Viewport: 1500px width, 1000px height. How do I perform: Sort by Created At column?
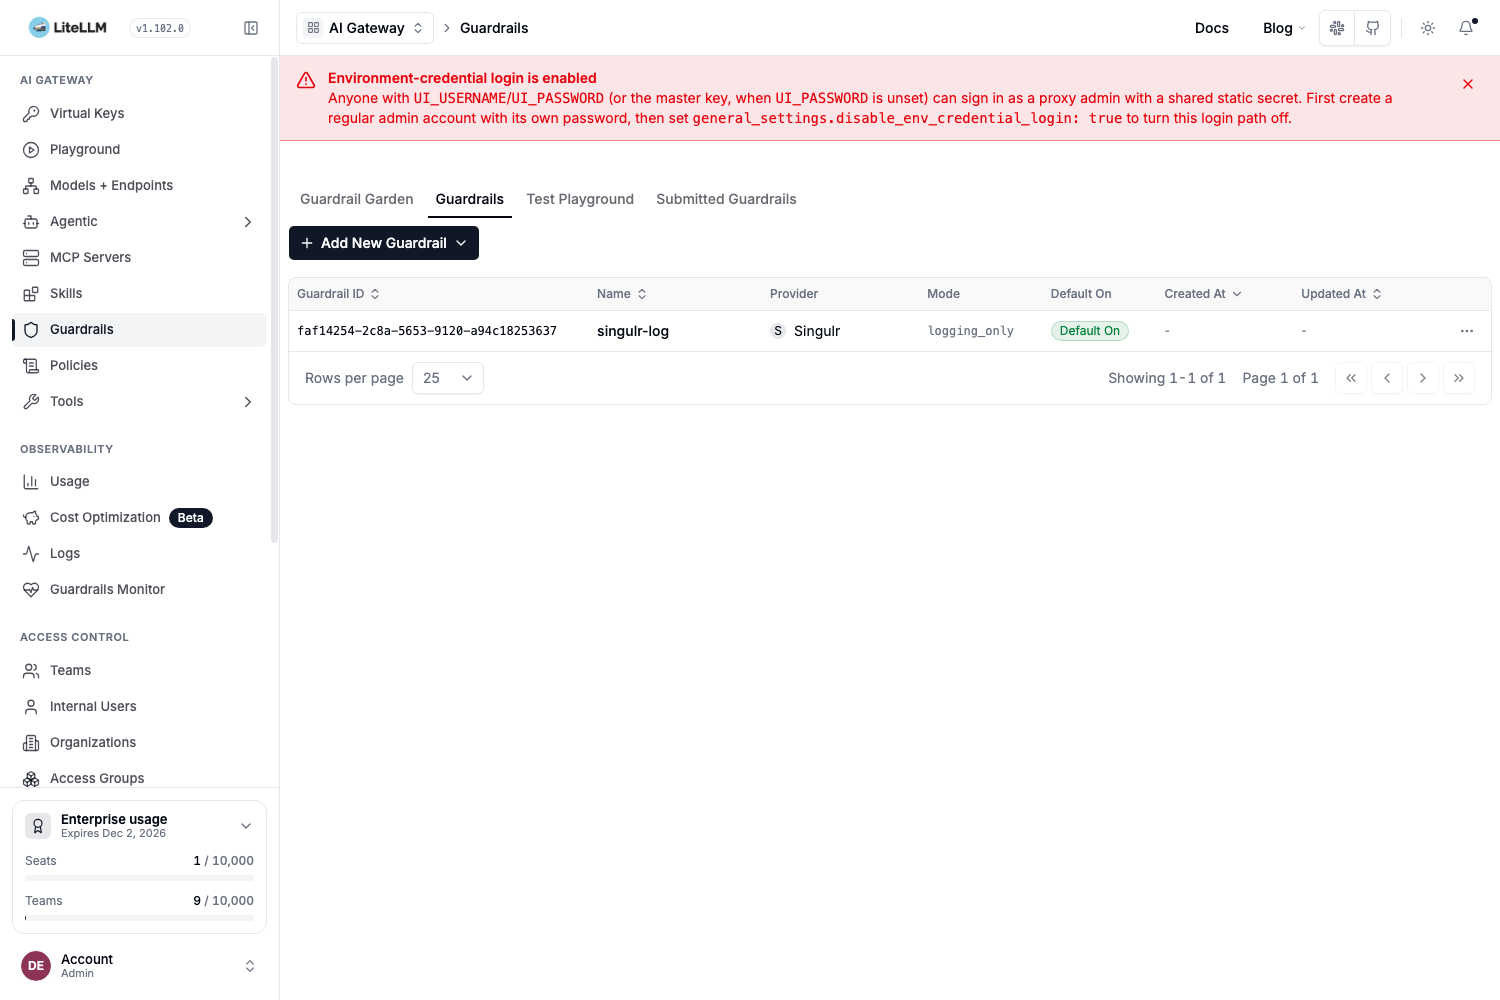(x=1203, y=294)
